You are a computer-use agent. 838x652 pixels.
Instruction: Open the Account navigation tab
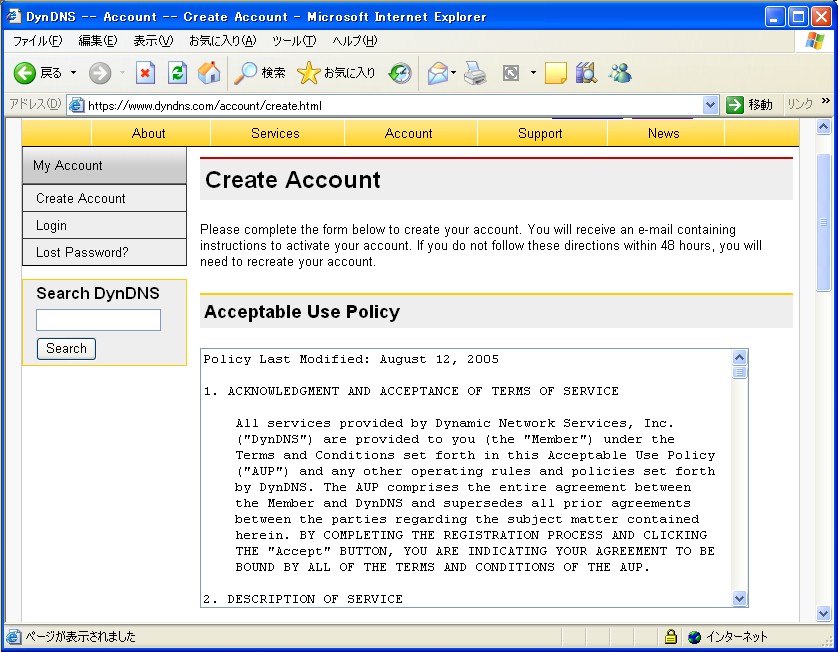click(x=408, y=133)
